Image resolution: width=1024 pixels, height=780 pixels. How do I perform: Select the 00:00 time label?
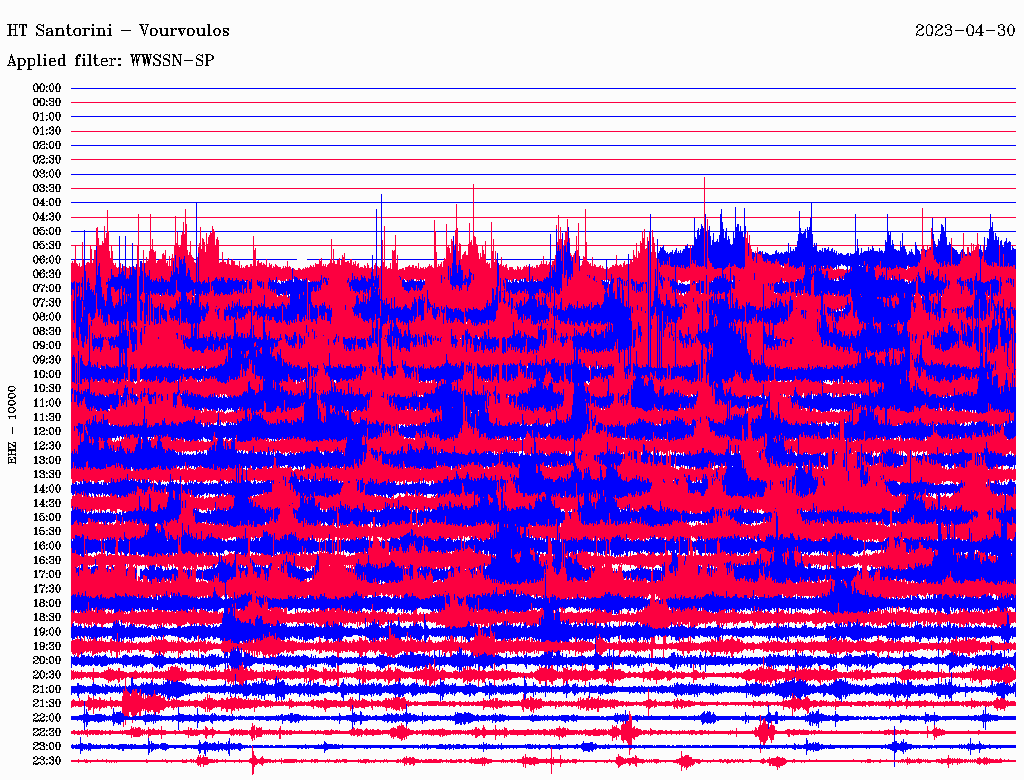coord(47,88)
